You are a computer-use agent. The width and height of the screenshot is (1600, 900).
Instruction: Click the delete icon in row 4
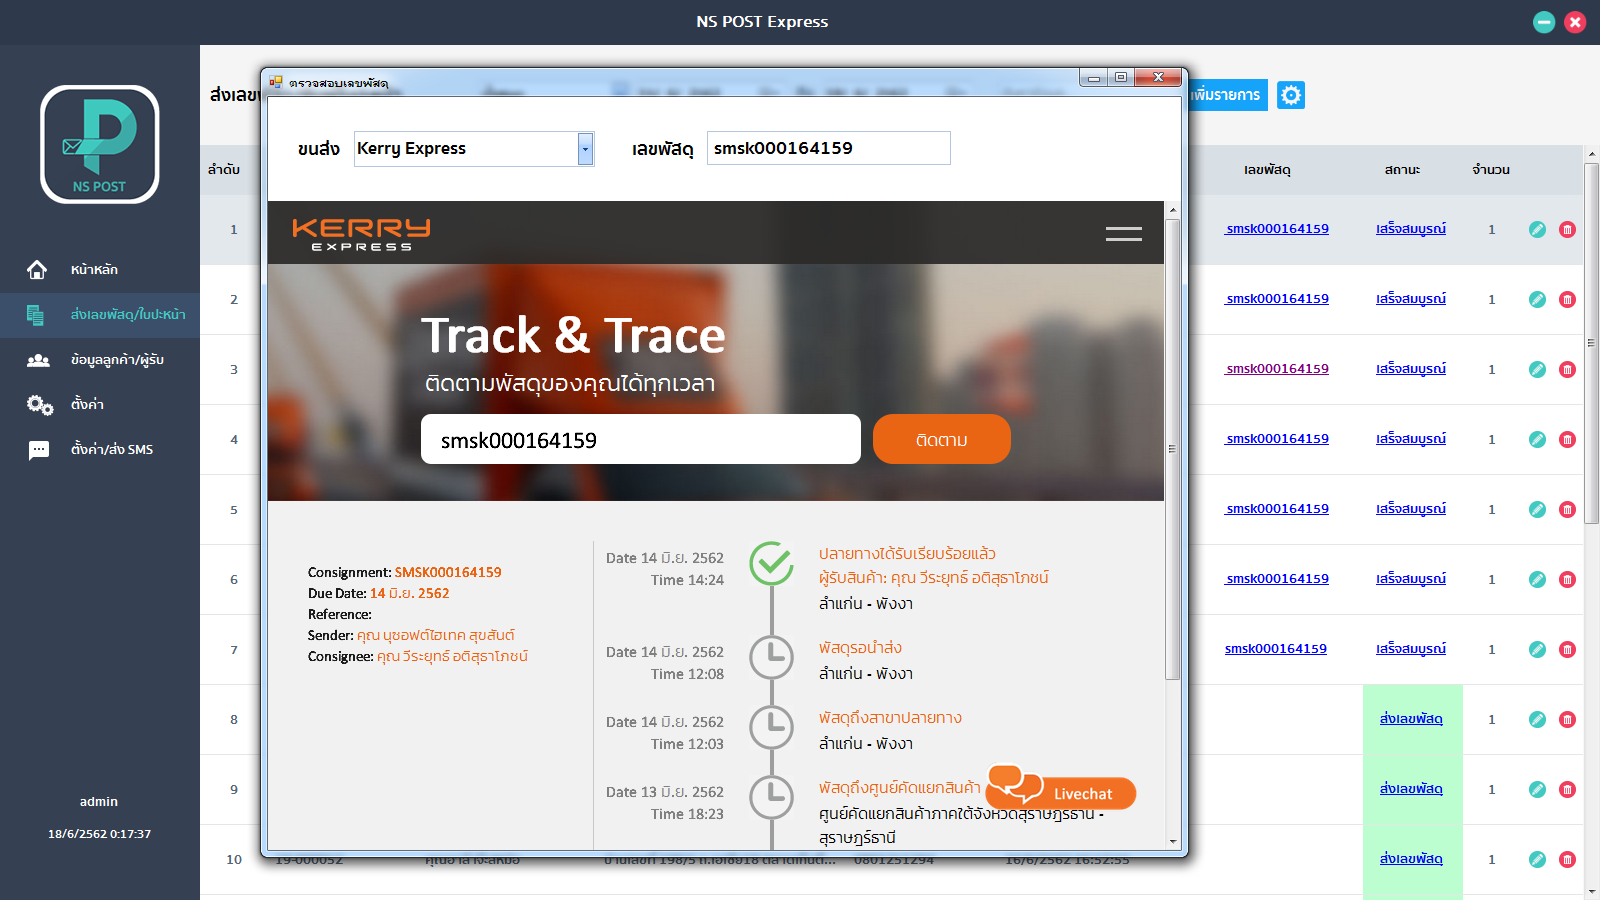[x=1567, y=440]
